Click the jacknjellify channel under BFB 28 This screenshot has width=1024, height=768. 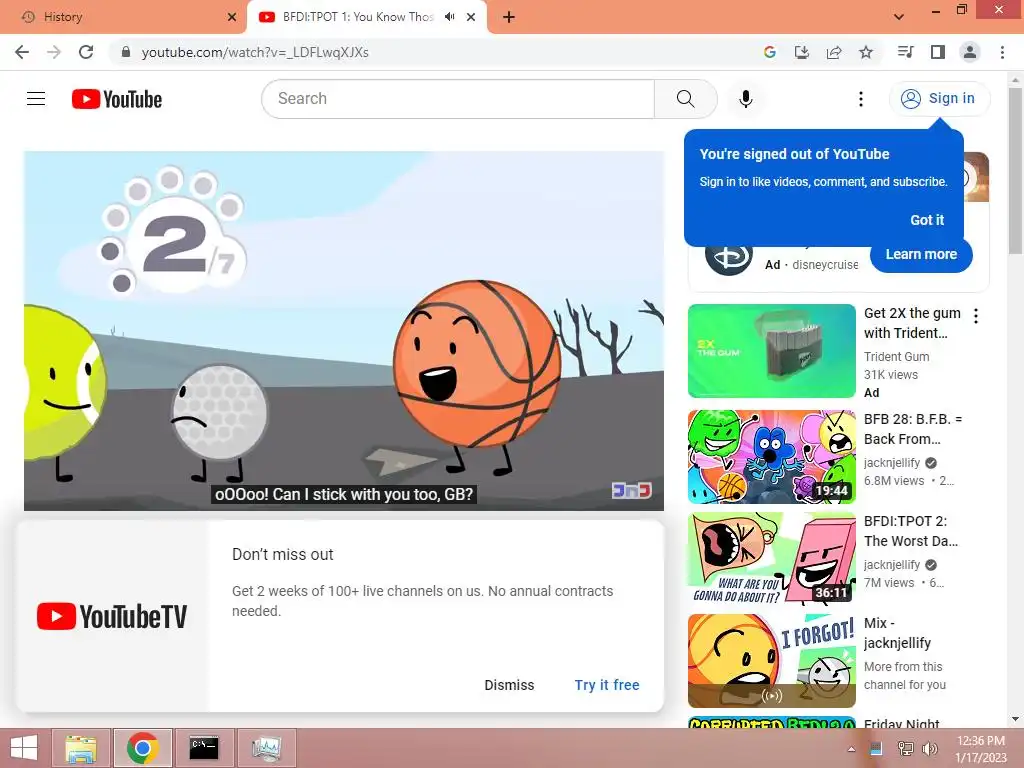(x=891, y=462)
